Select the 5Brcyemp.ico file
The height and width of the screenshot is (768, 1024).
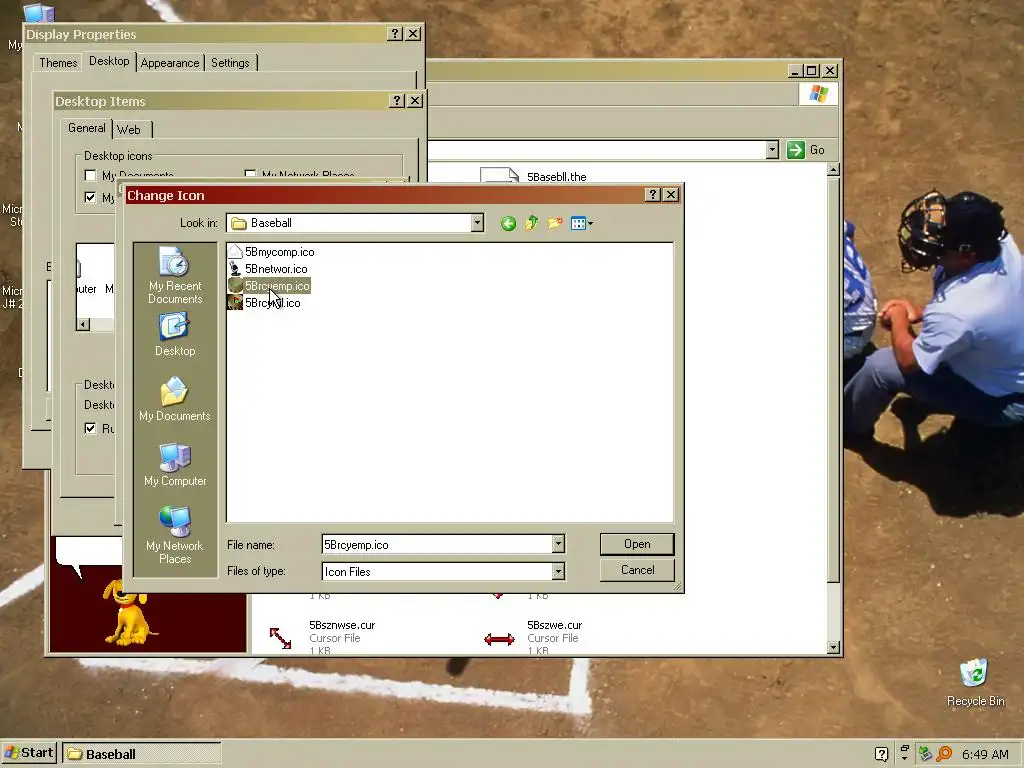269,286
